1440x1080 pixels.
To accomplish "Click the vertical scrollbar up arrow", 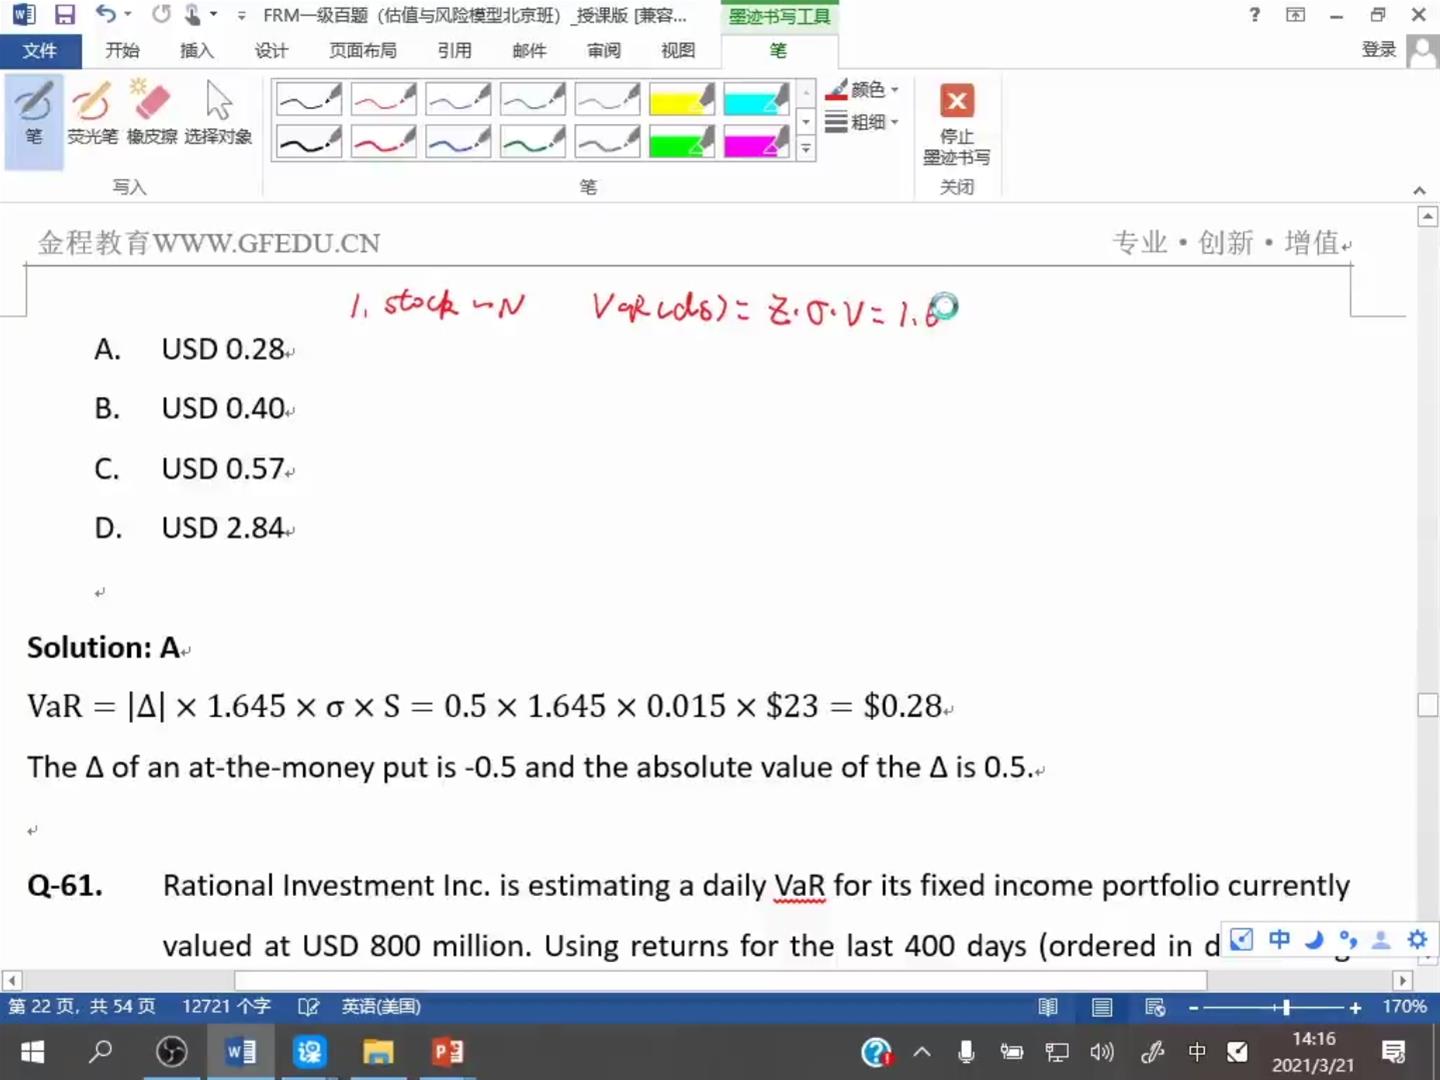I will pyautogui.click(x=1428, y=216).
